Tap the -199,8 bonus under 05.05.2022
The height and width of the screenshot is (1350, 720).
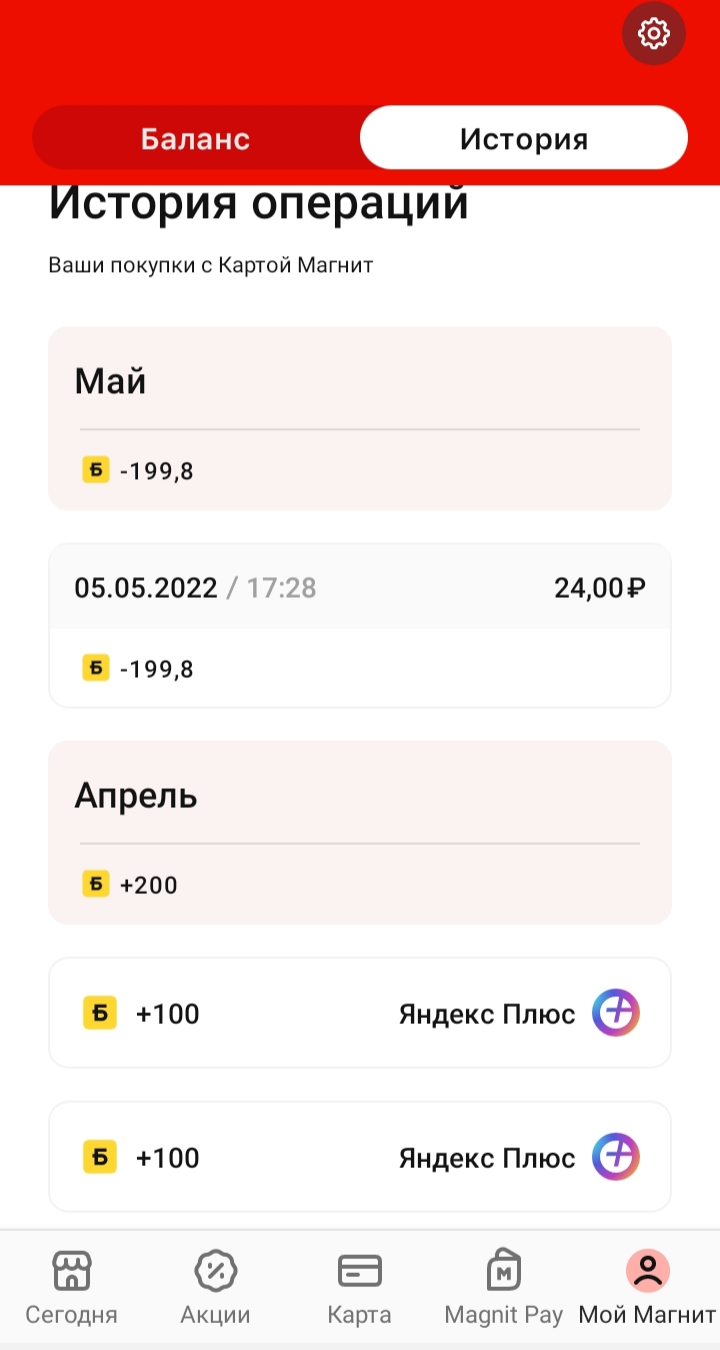click(156, 669)
